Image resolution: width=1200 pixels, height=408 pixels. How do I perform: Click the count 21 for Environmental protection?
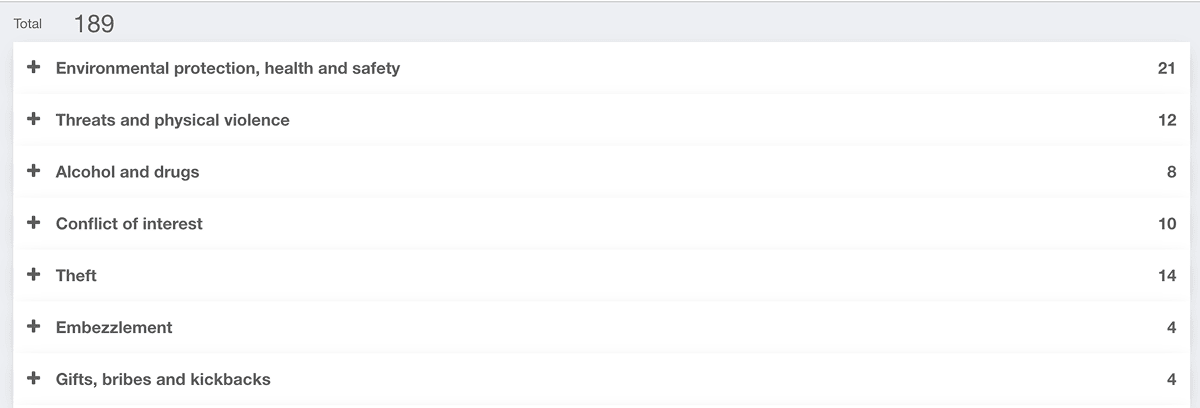1166,68
